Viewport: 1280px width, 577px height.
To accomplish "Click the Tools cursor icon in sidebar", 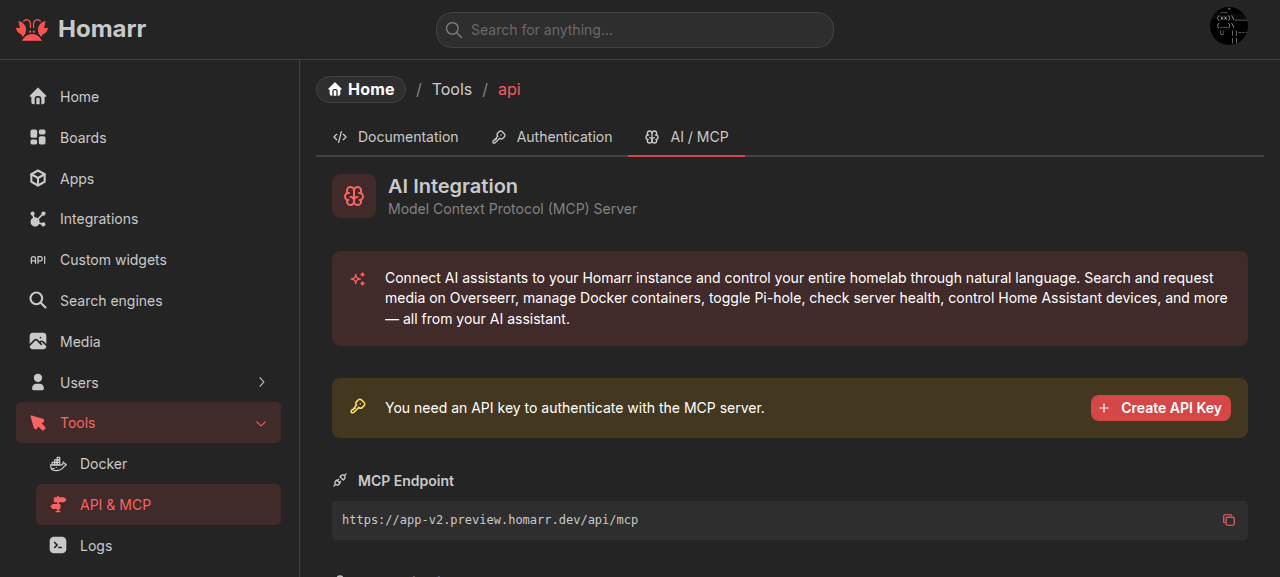I will pyautogui.click(x=38, y=423).
